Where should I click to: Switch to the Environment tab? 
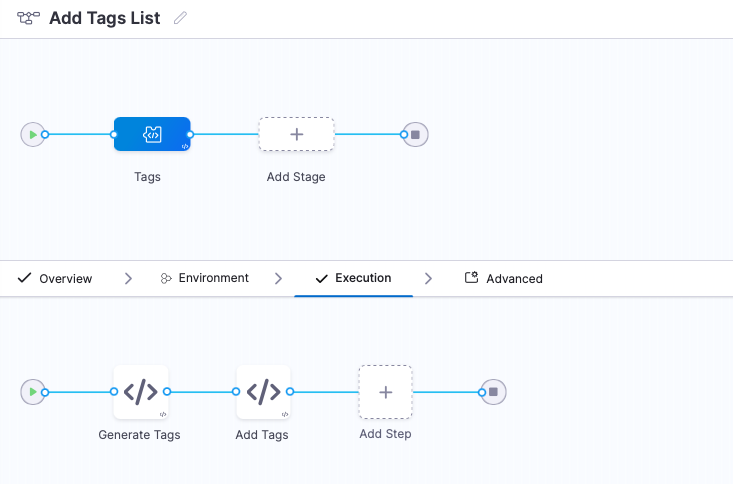(204, 278)
